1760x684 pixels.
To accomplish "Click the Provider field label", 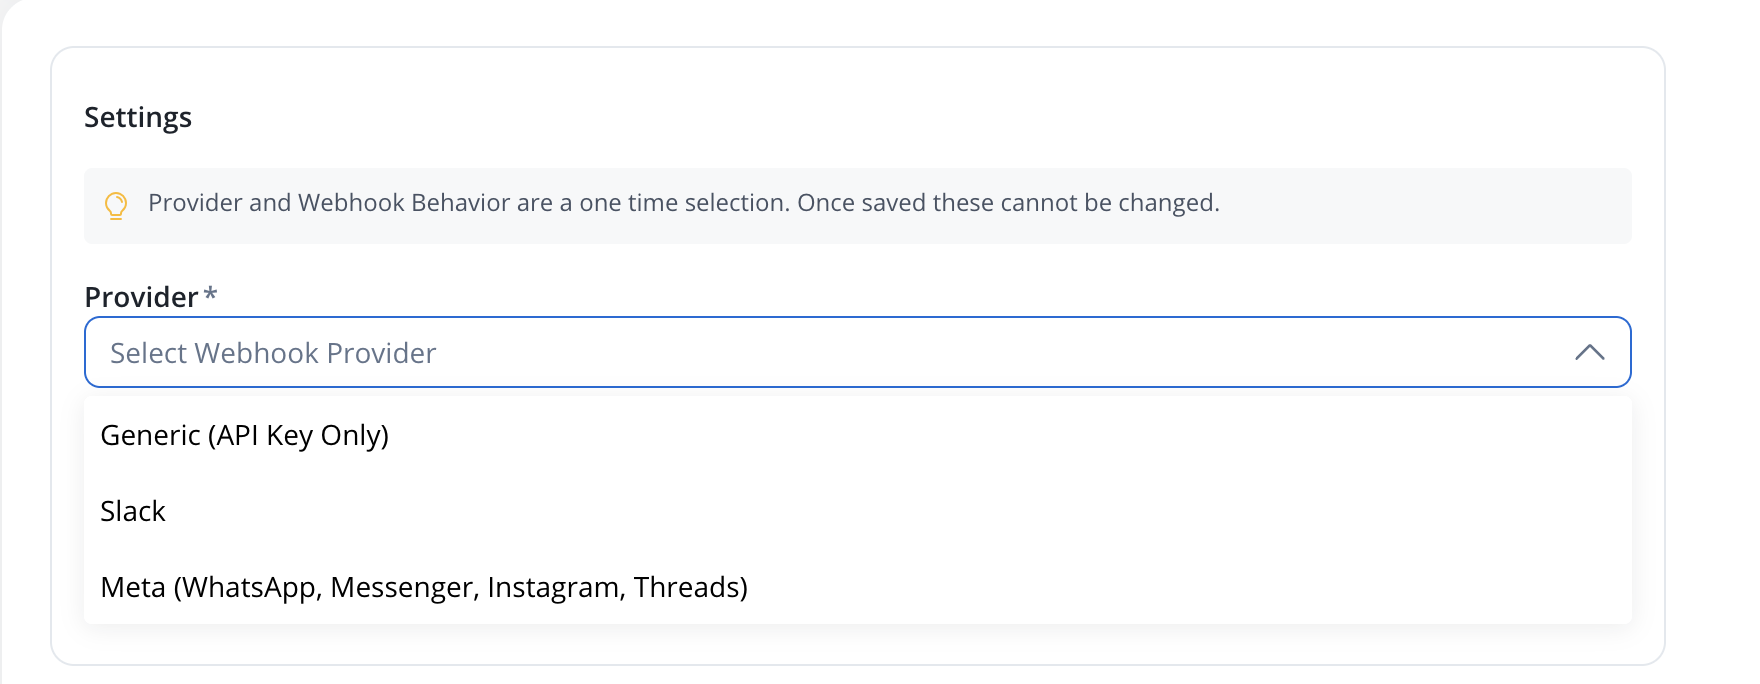I will [141, 297].
